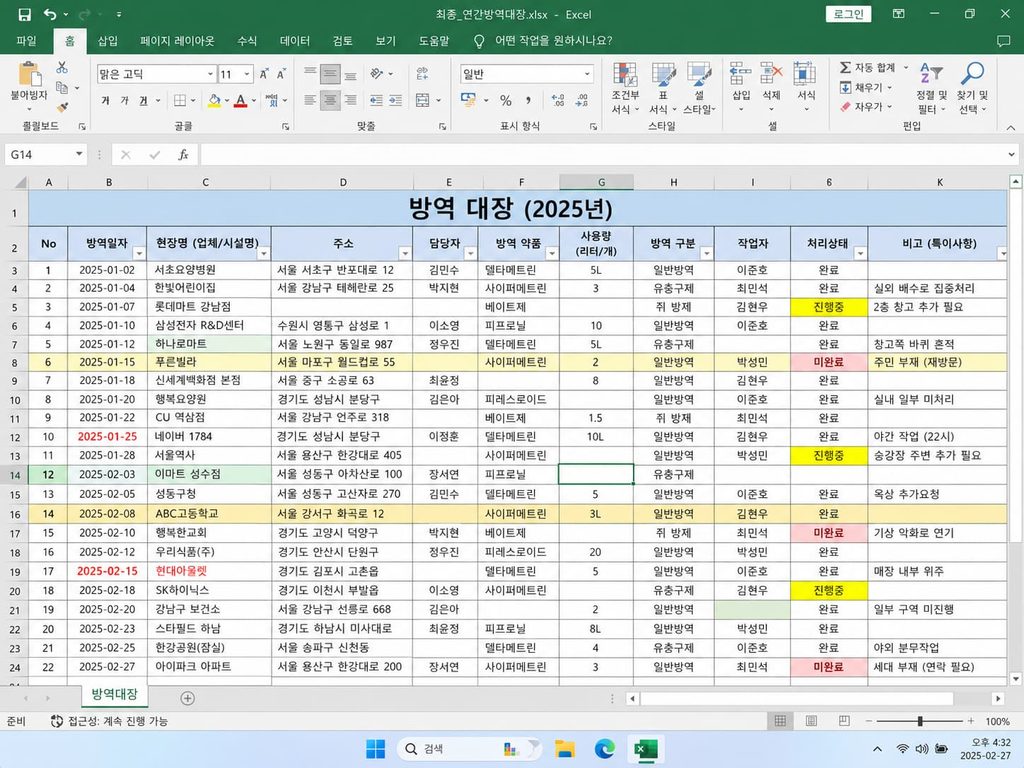
Task: Toggle bold (가) formatting
Action: click(x=106, y=101)
